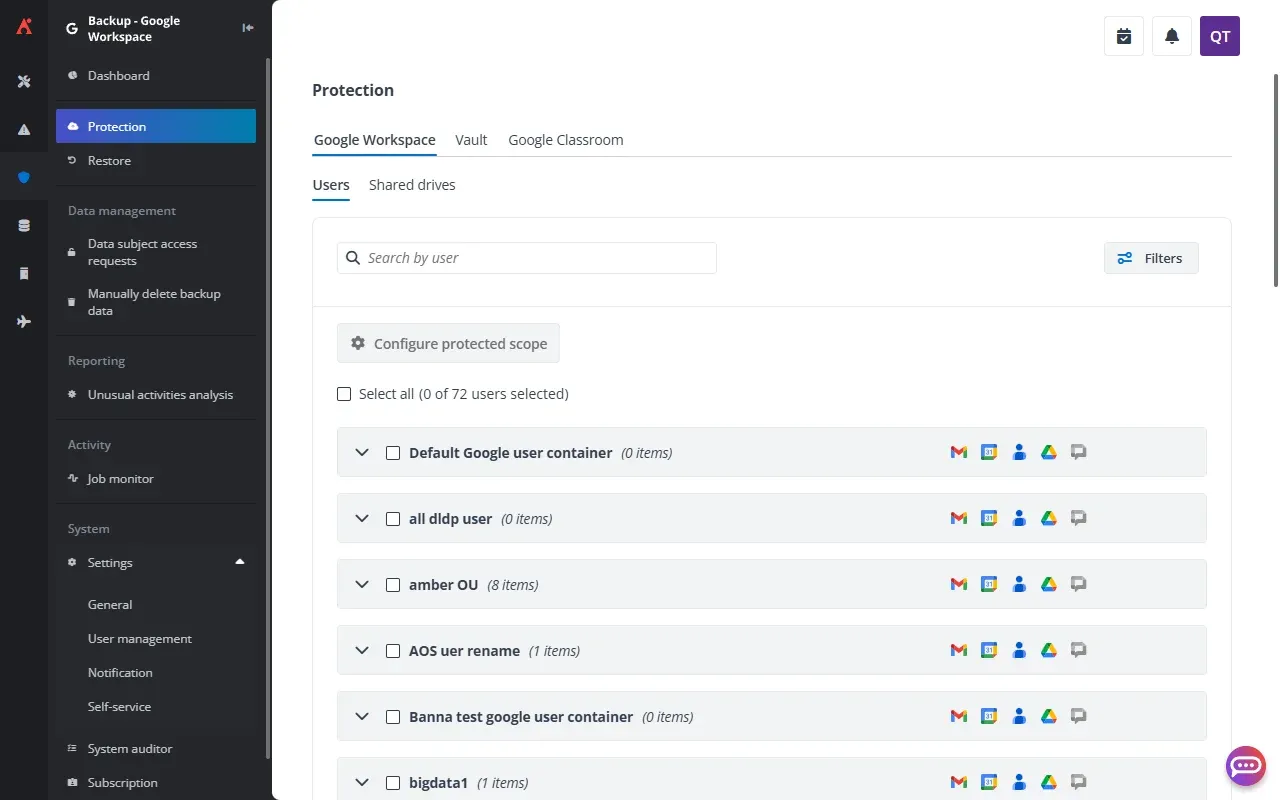
Task: Click the Search by user field
Action: (x=527, y=258)
